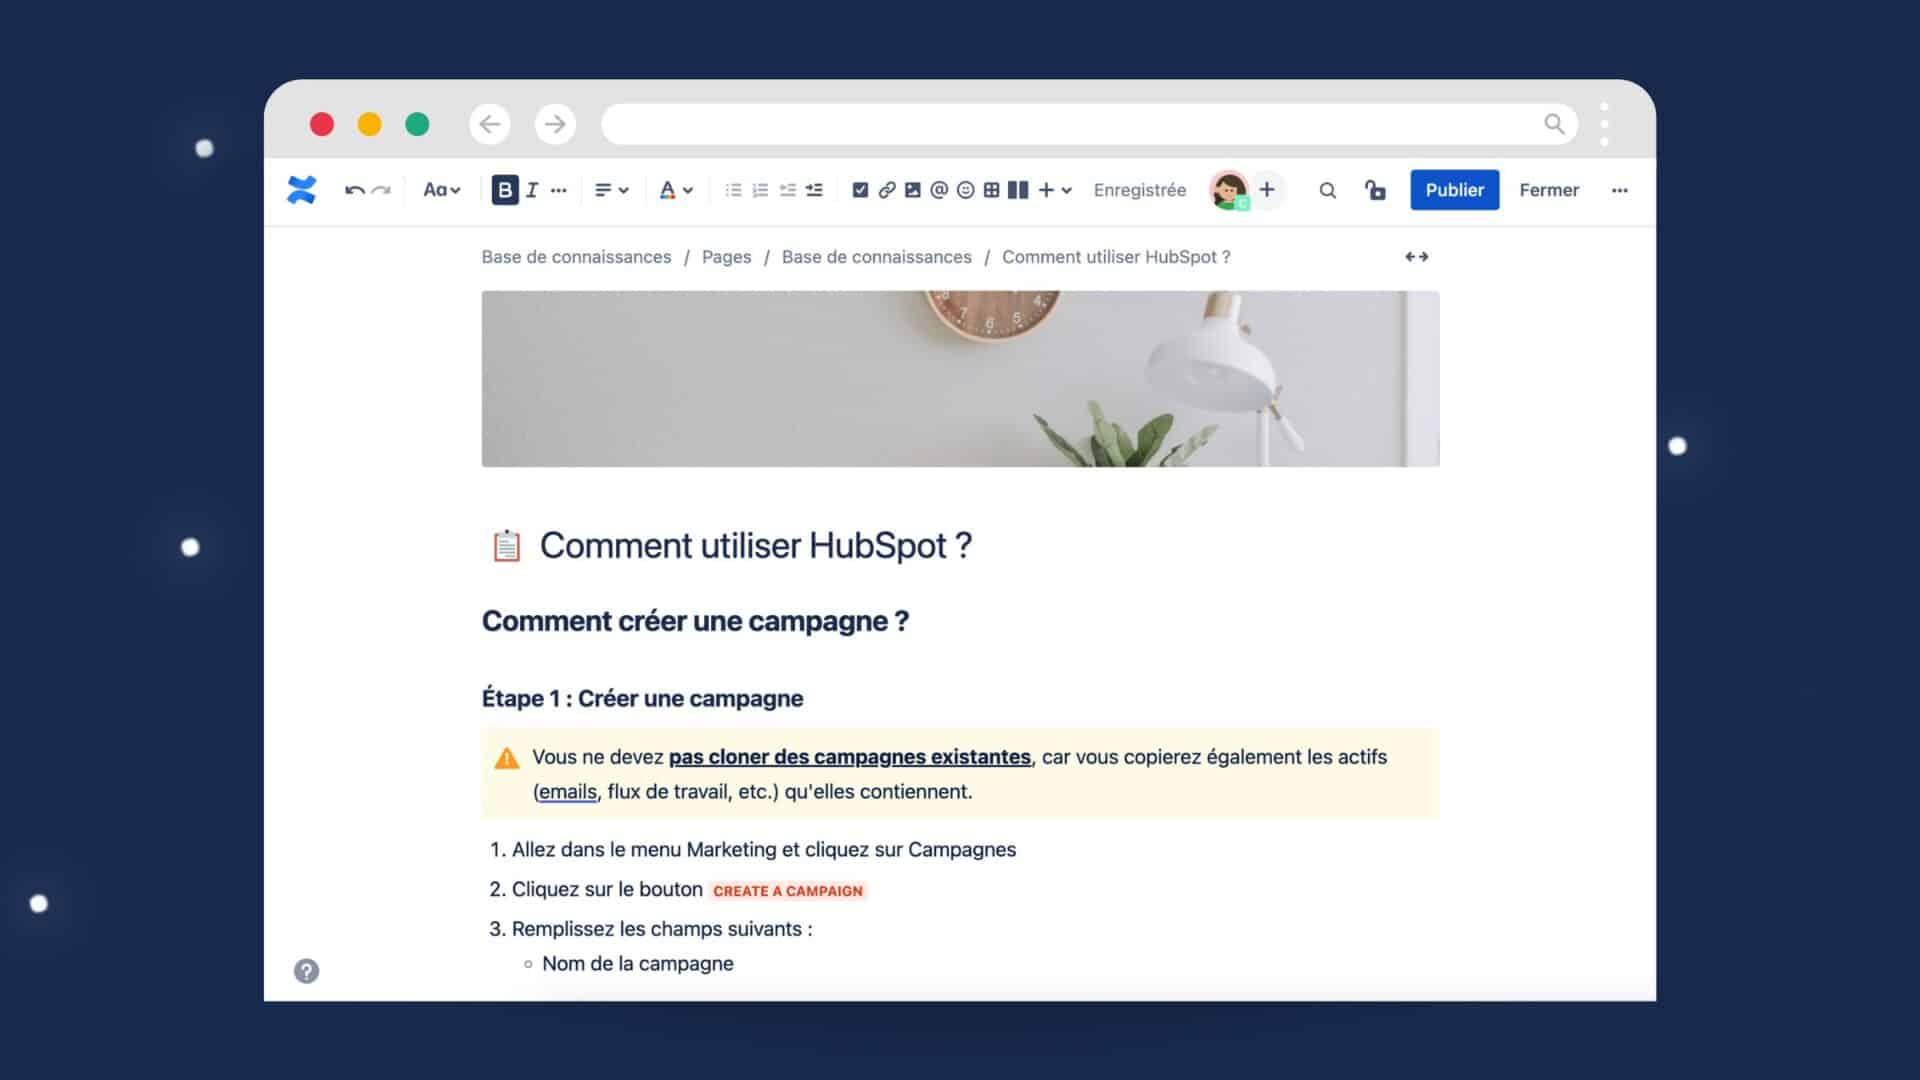Open the more actions ellipsis menu
The image size is (1920, 1080).
(1620, 190)
